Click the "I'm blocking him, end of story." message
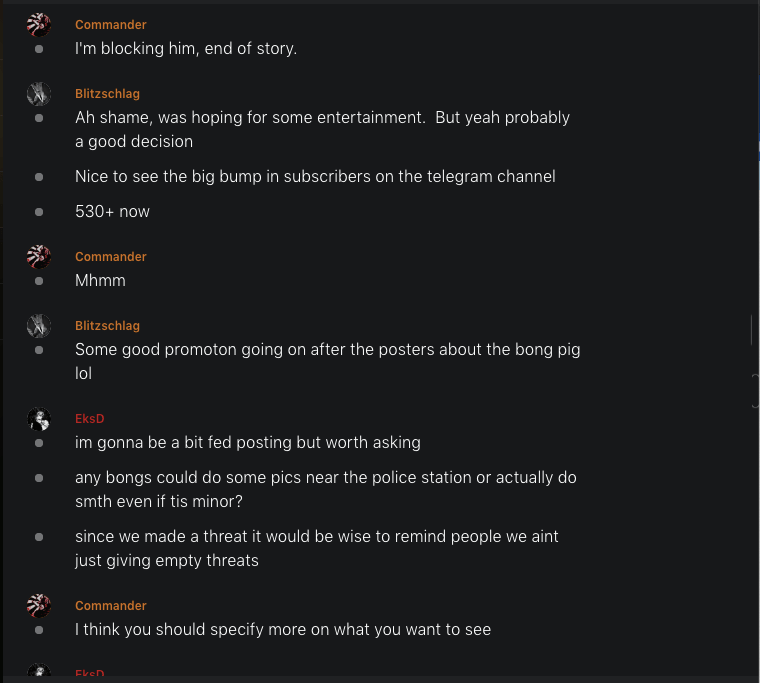Viewport: 760px width, 683px height. click(186, 48)
